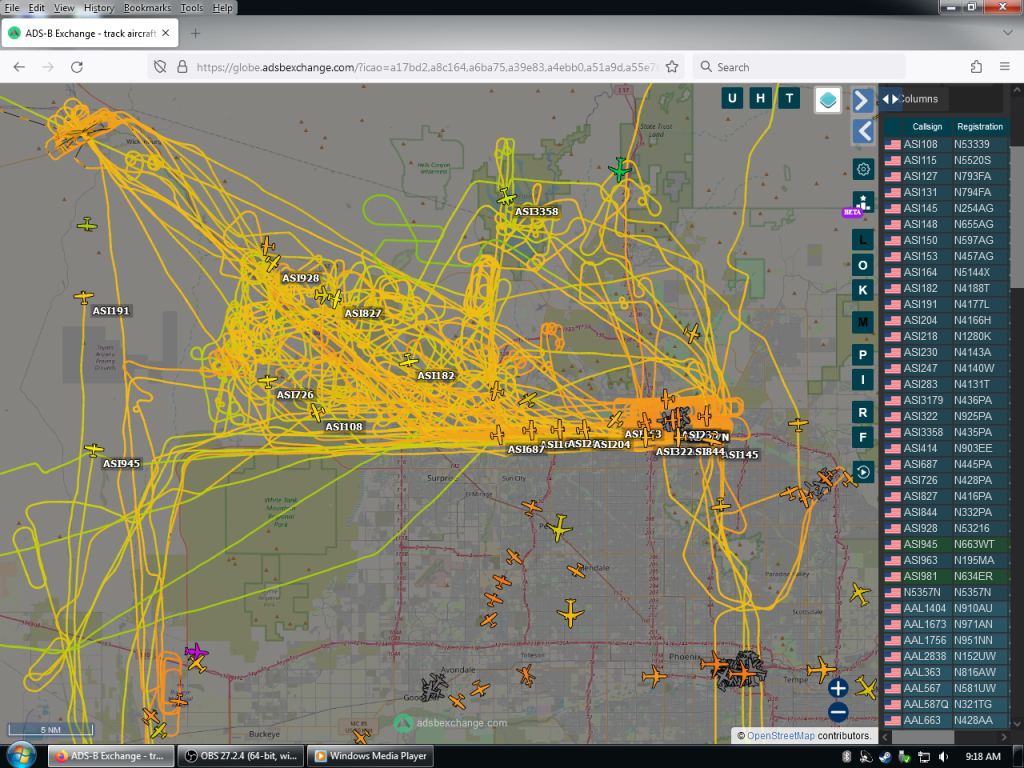Viewport: 1024px width, 768px height.
Task: Zoom in with the plus button
Action: (x=838, y=688)
